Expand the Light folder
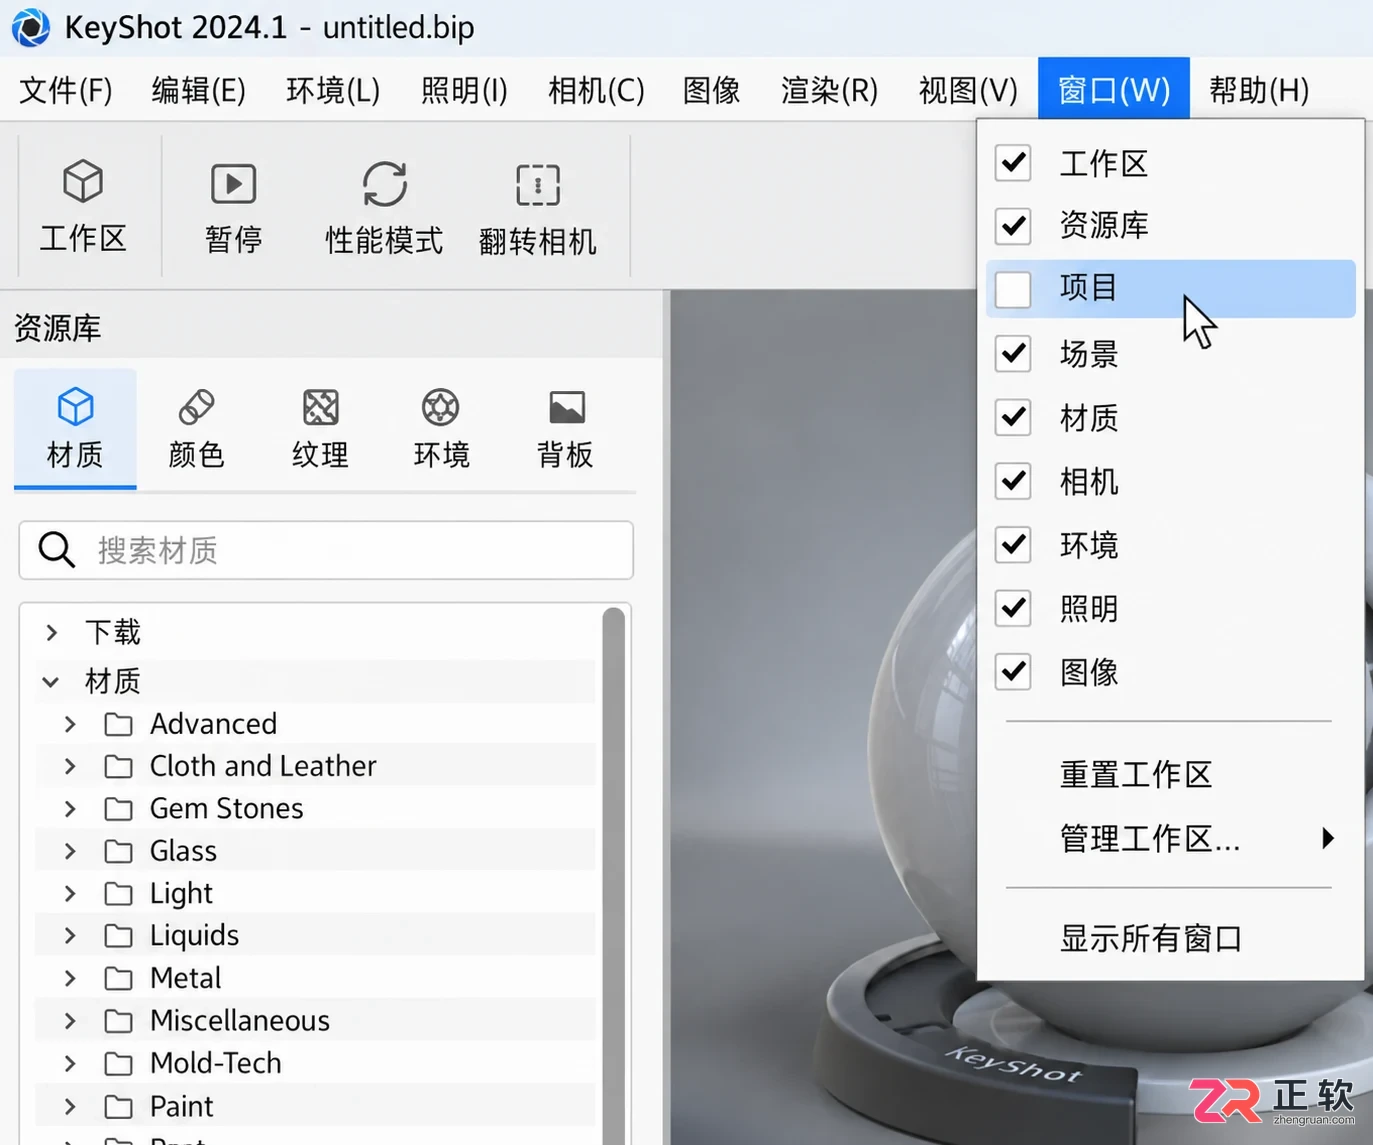Screen dimensions: 1373x1145 tap(70, 893)
